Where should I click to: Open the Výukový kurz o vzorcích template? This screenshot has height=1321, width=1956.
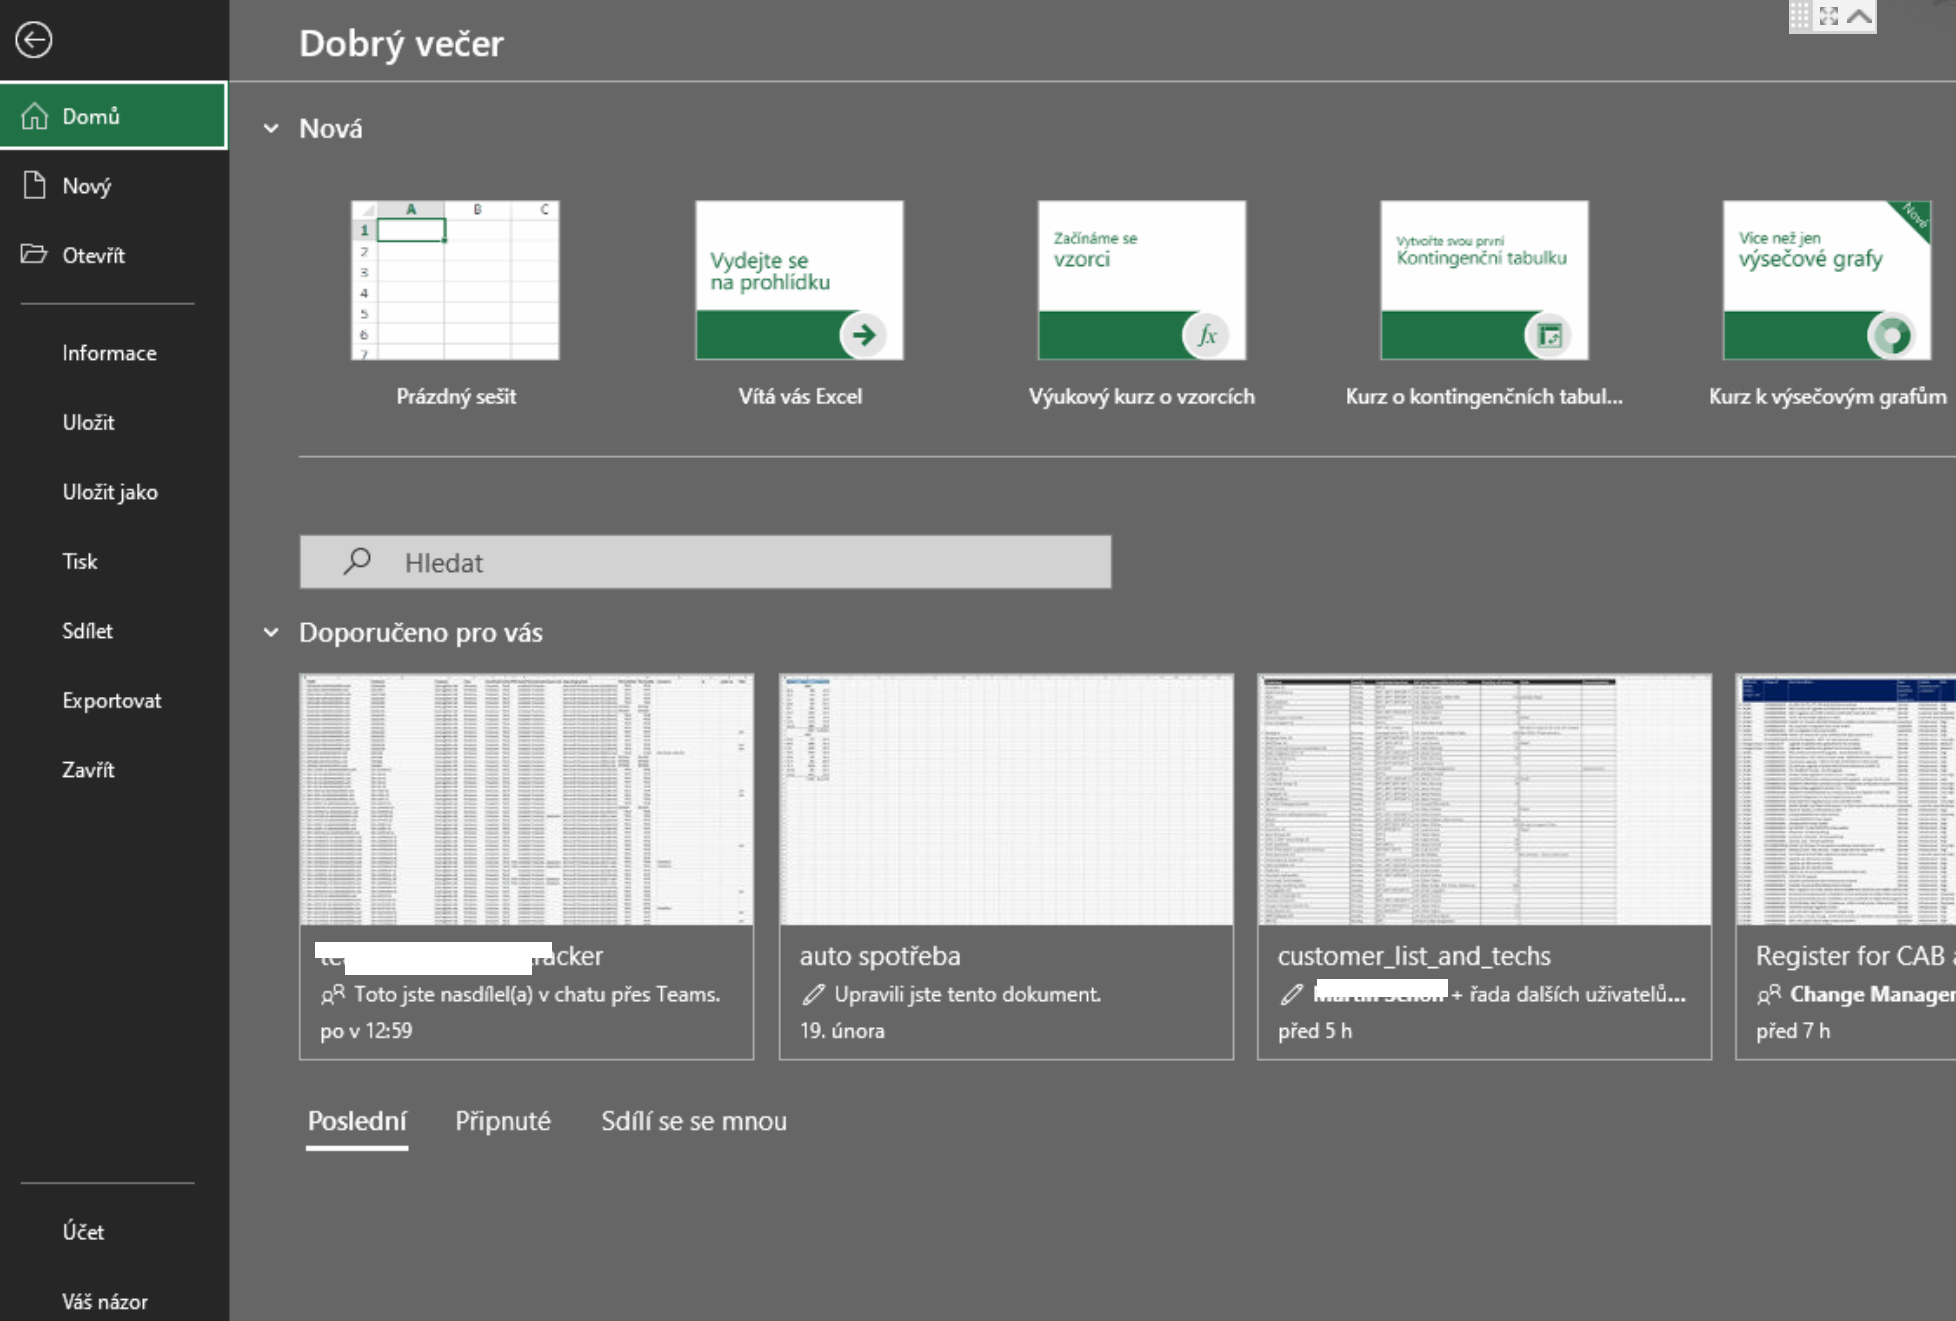(1142, 281)
